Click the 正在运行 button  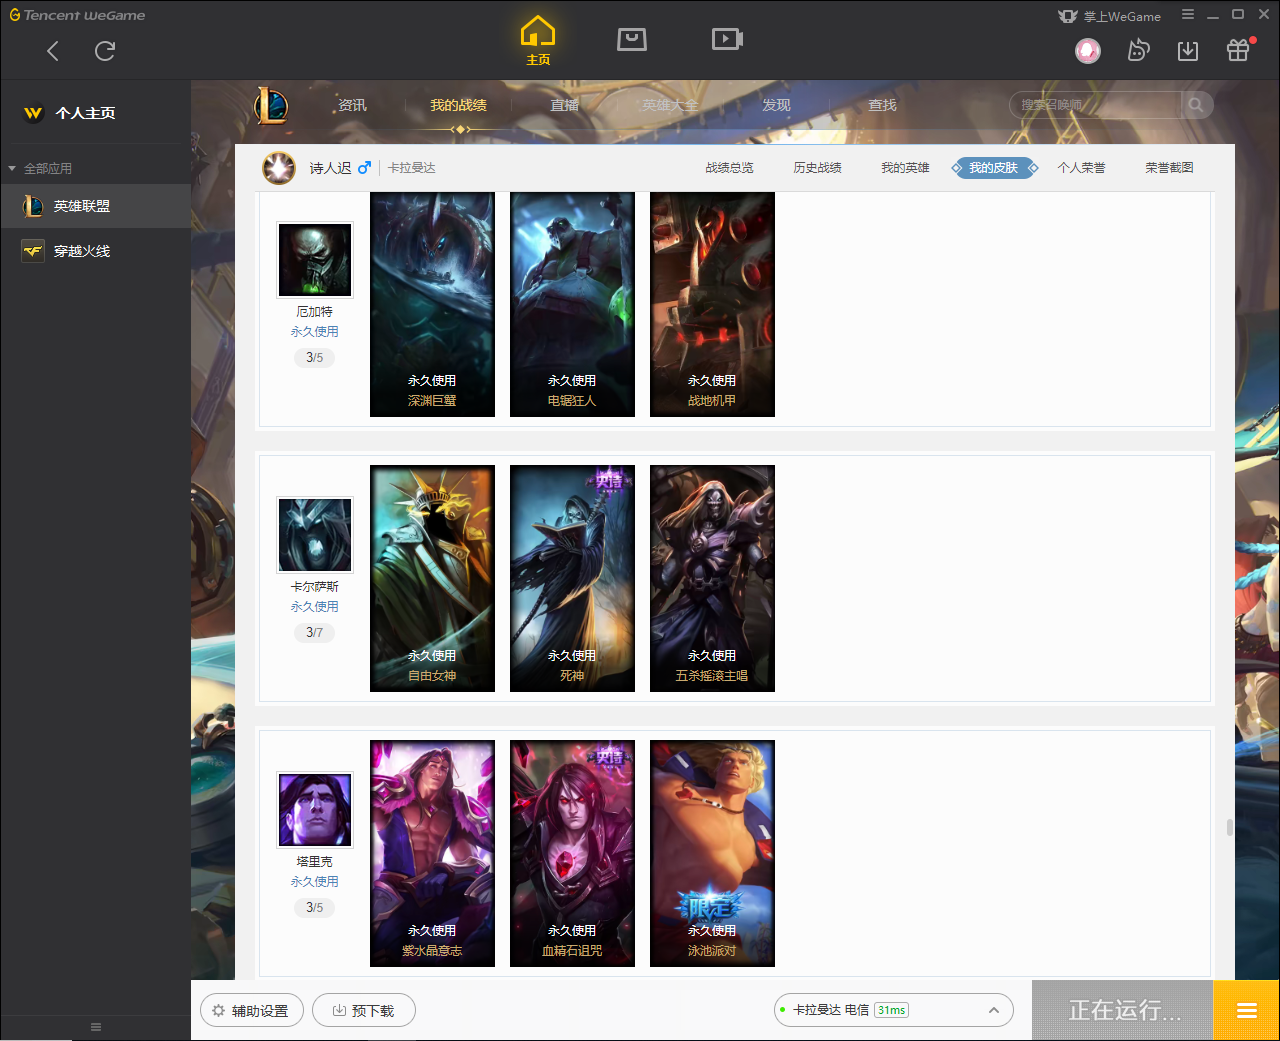[1123, 1011]
